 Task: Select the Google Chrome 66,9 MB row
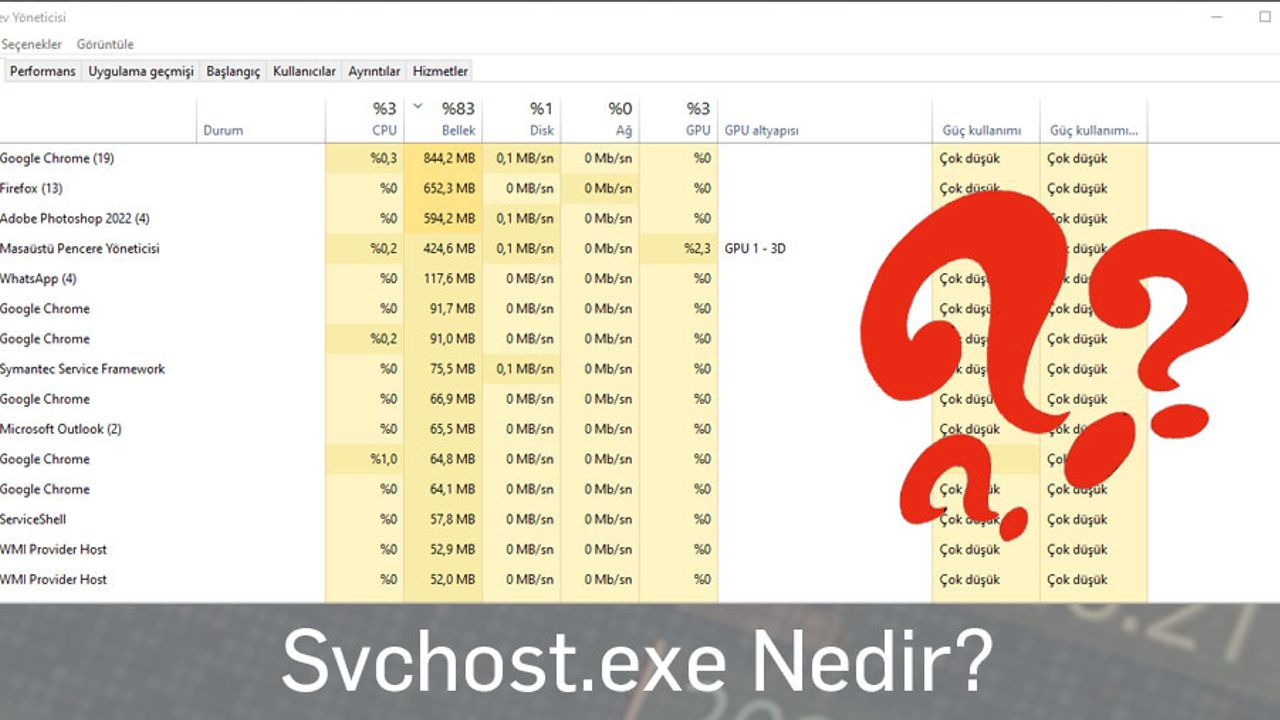pyautogui.click(x=574, y=398)
